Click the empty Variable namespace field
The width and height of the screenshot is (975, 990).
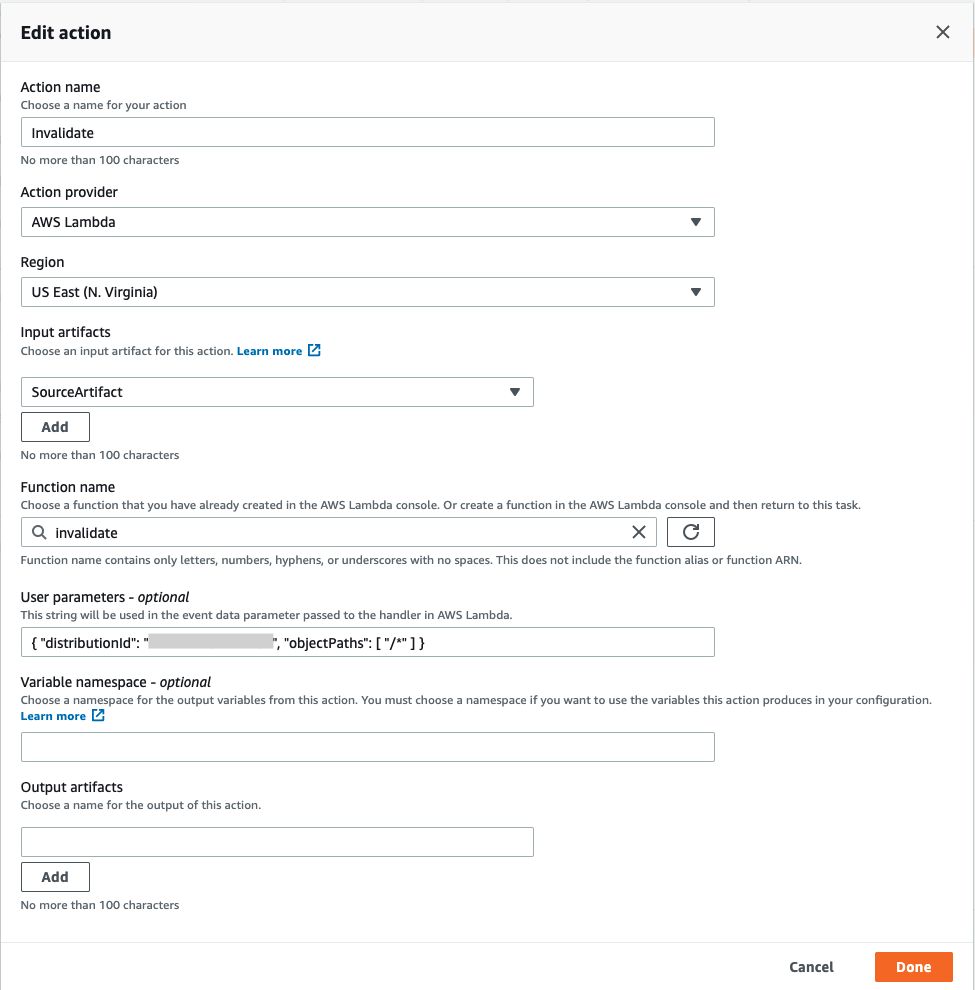(x=368, y=747)
